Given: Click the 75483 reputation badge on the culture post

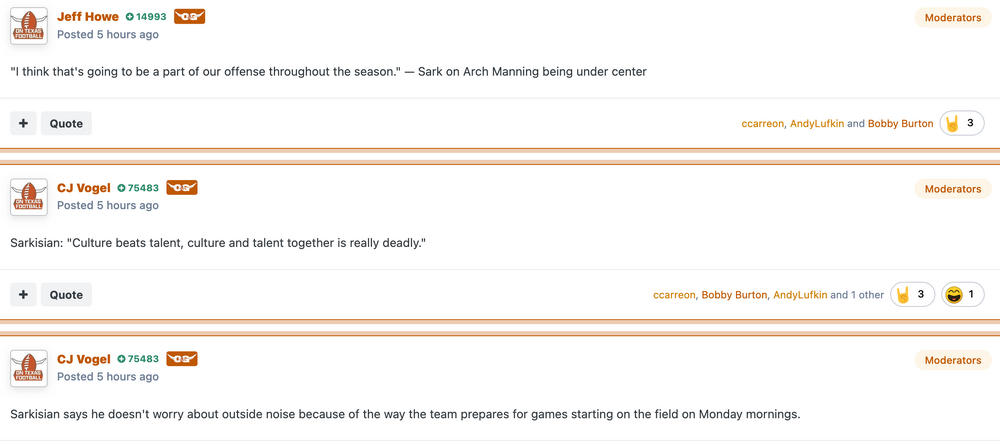Looking at the screenshot, I should pos(138,188).
